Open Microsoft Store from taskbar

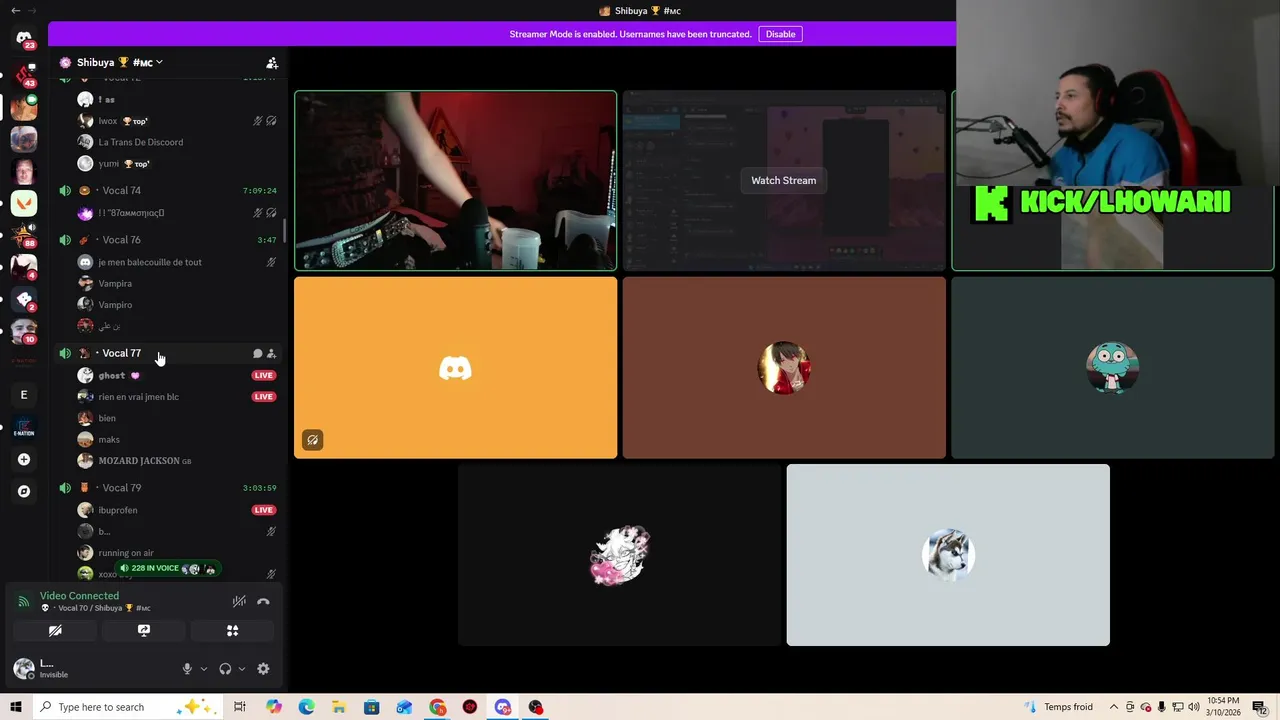(x=371, y=707)
